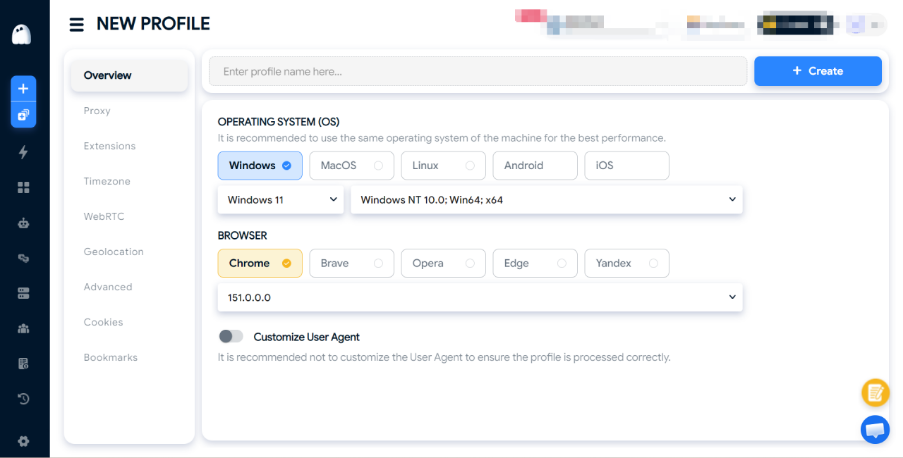Open the billing document sidebar icon
This screenshot has height=458, width=903.
(x=23, y=364)
